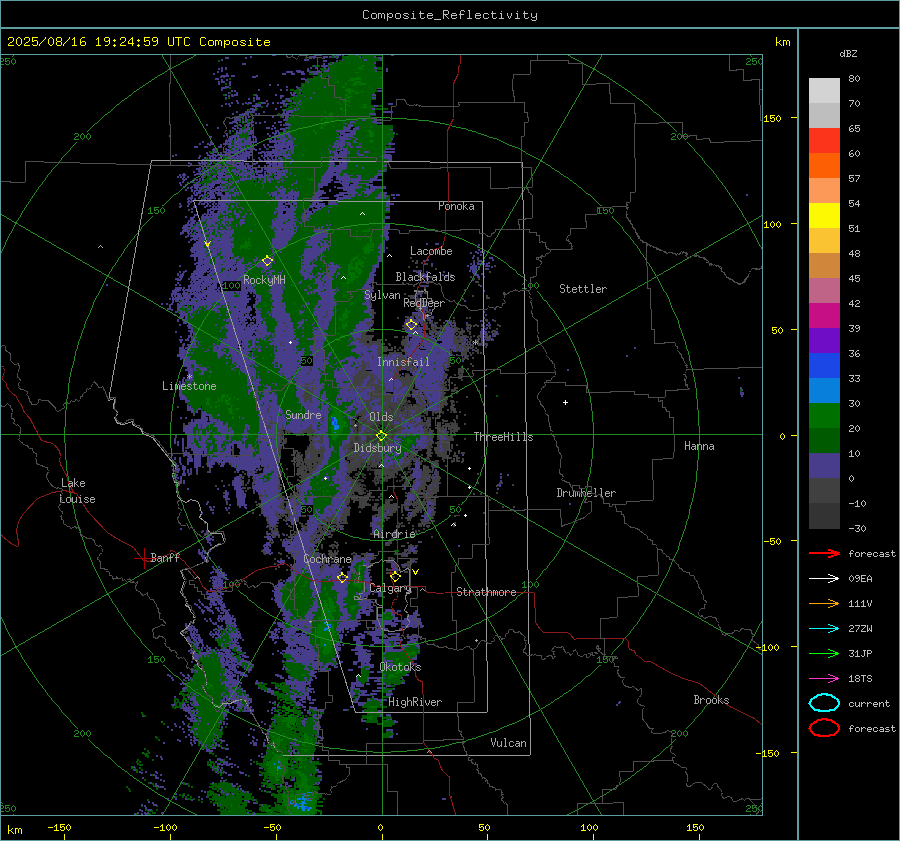Click the ThreeHills city label
The width and height of the screenshot is (900, 841).
point(503,437)
